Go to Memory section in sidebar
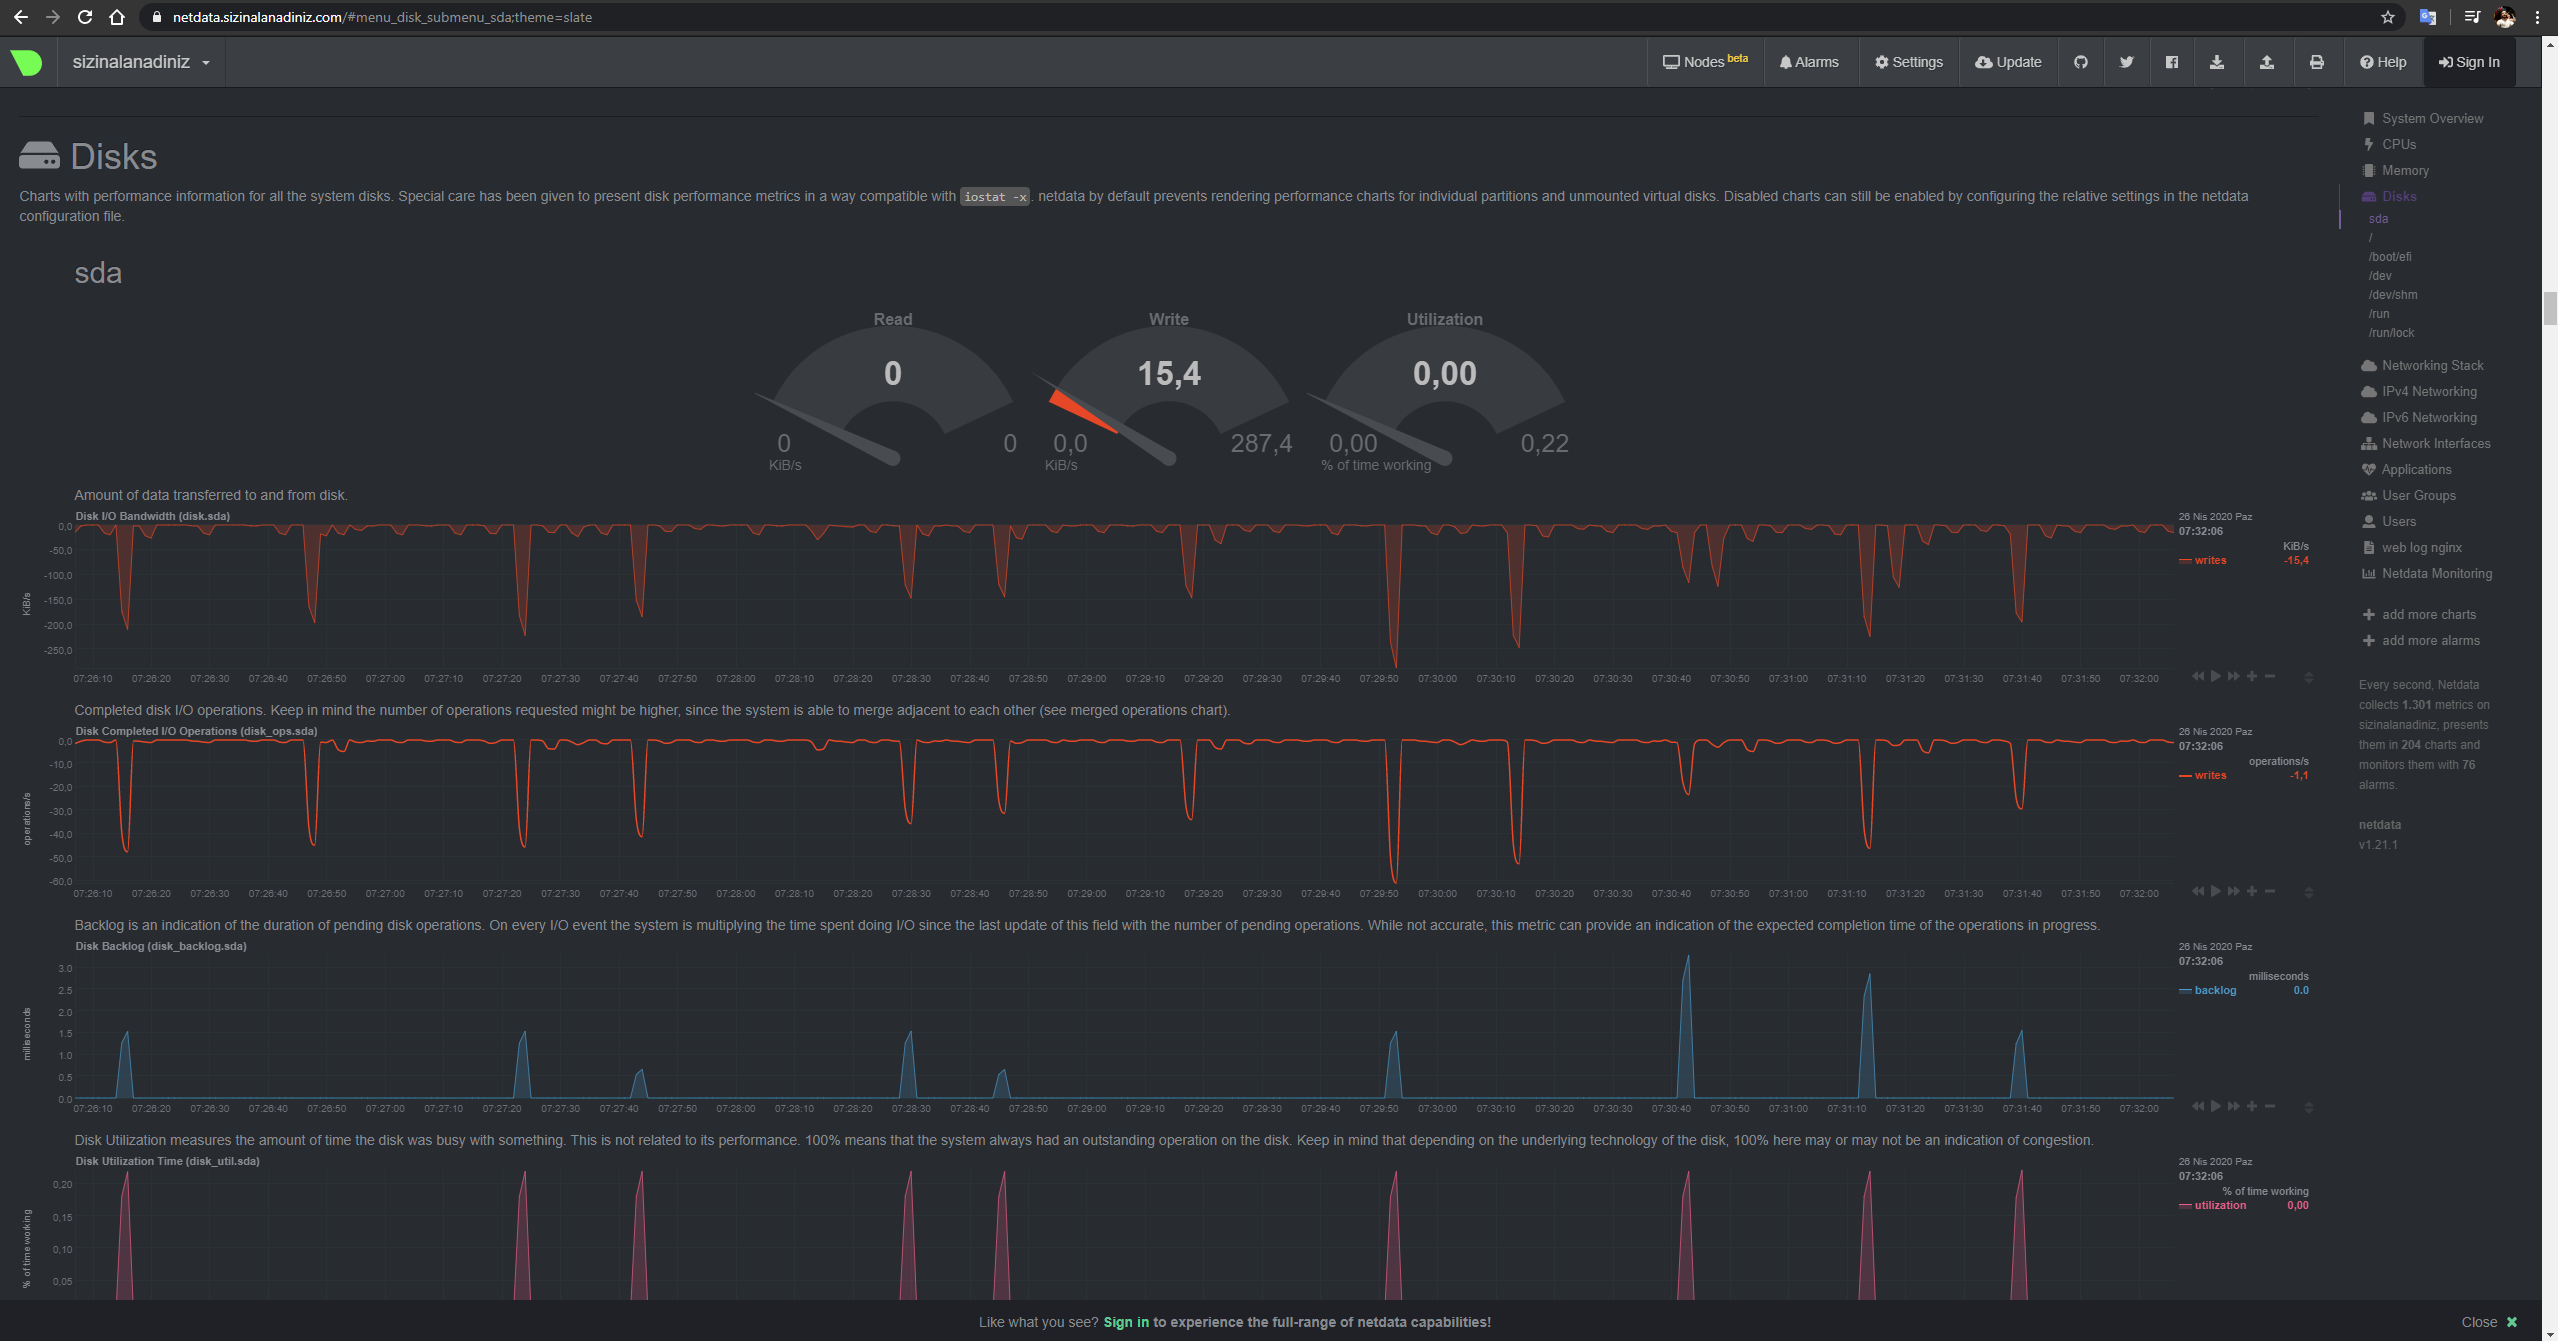This screenshot has width=2558, height=1341. tap(2404, 170)
